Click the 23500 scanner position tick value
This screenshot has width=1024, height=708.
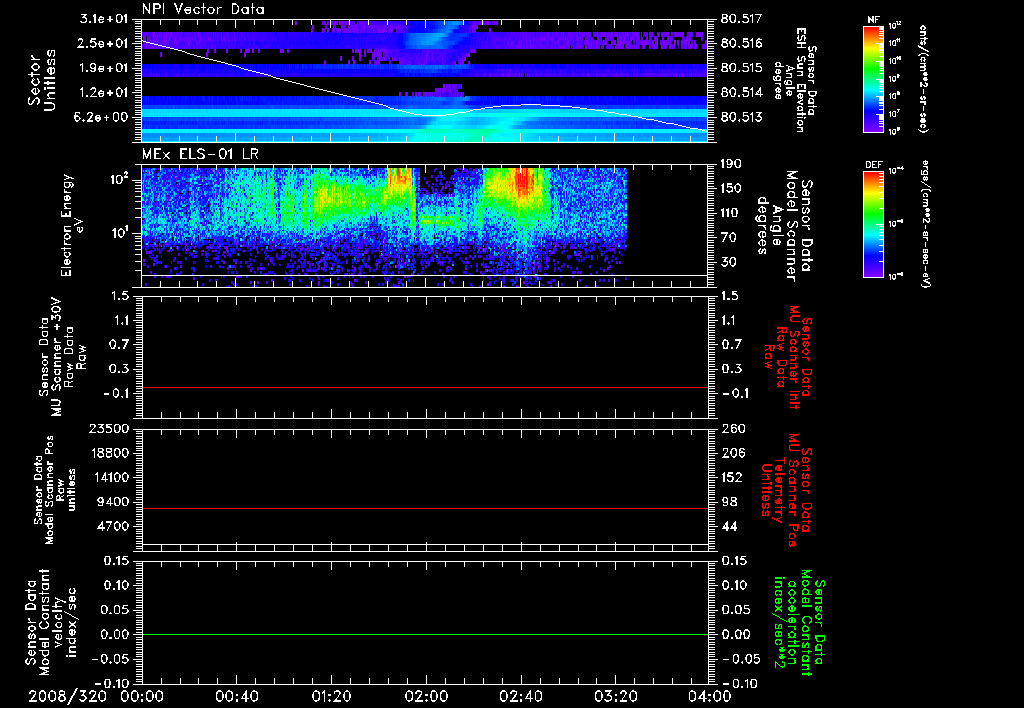coord(108,429)
